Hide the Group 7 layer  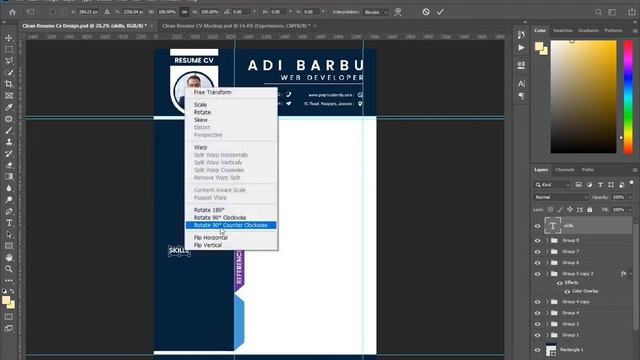tap(538, 251)
